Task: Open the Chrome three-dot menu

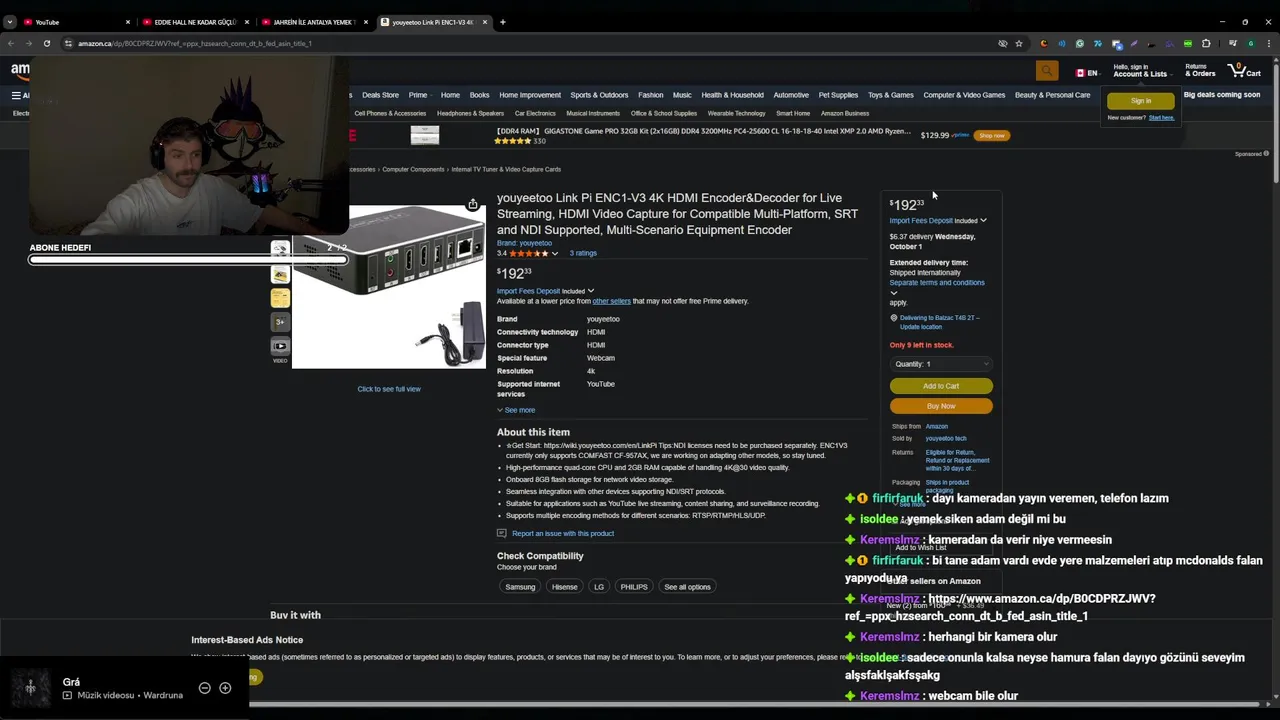Action: click(1270, 43)
